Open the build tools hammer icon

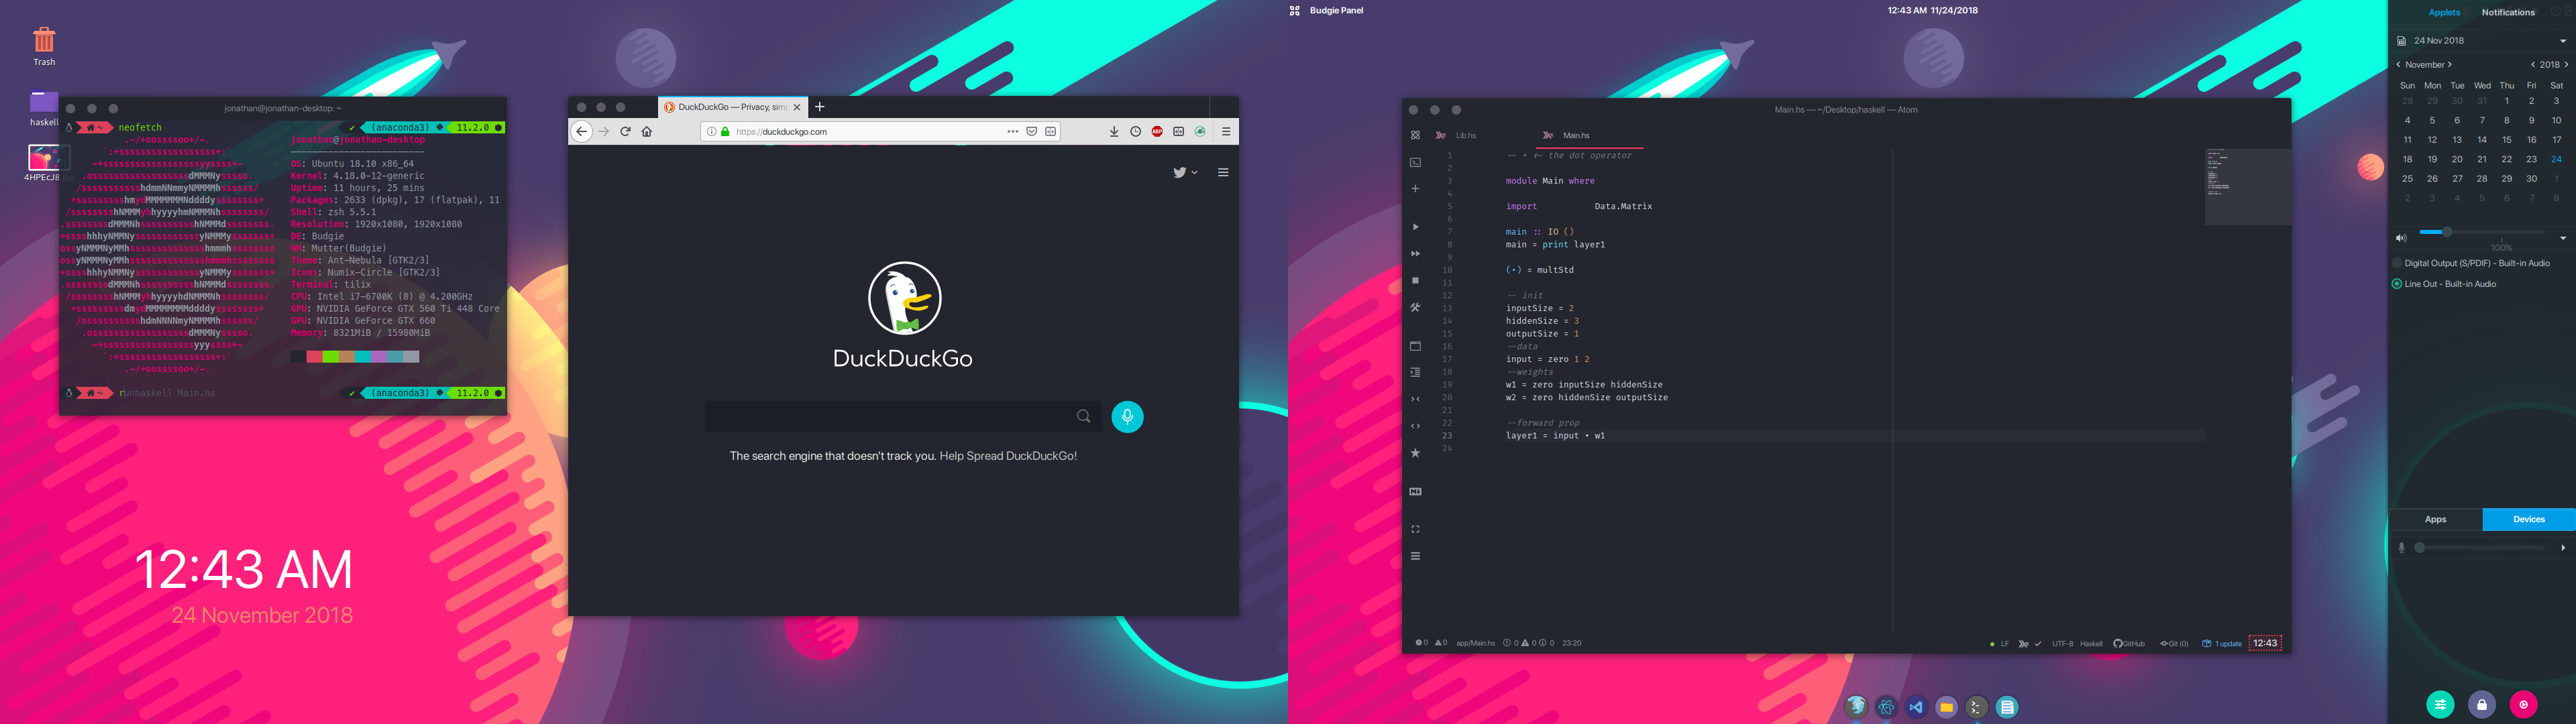(x=1415, y=308)
